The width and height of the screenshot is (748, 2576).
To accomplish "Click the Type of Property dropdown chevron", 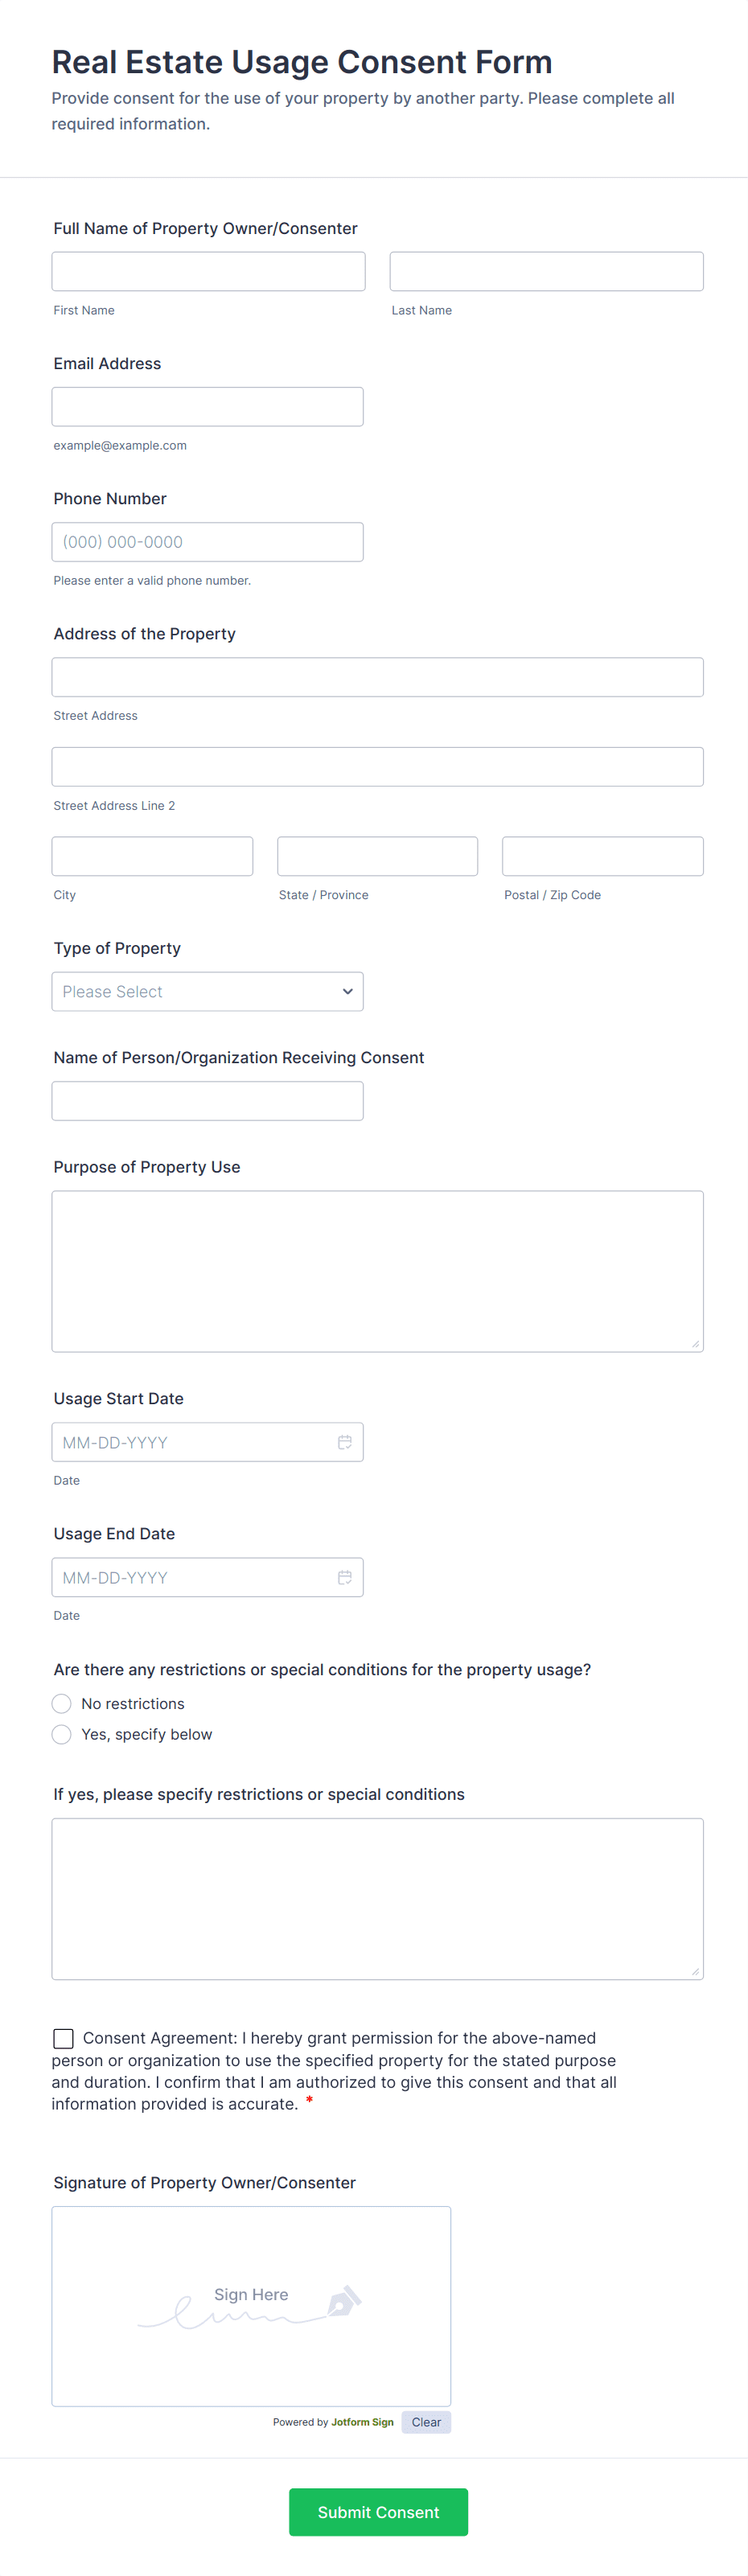I will click(x=347, y=991).
